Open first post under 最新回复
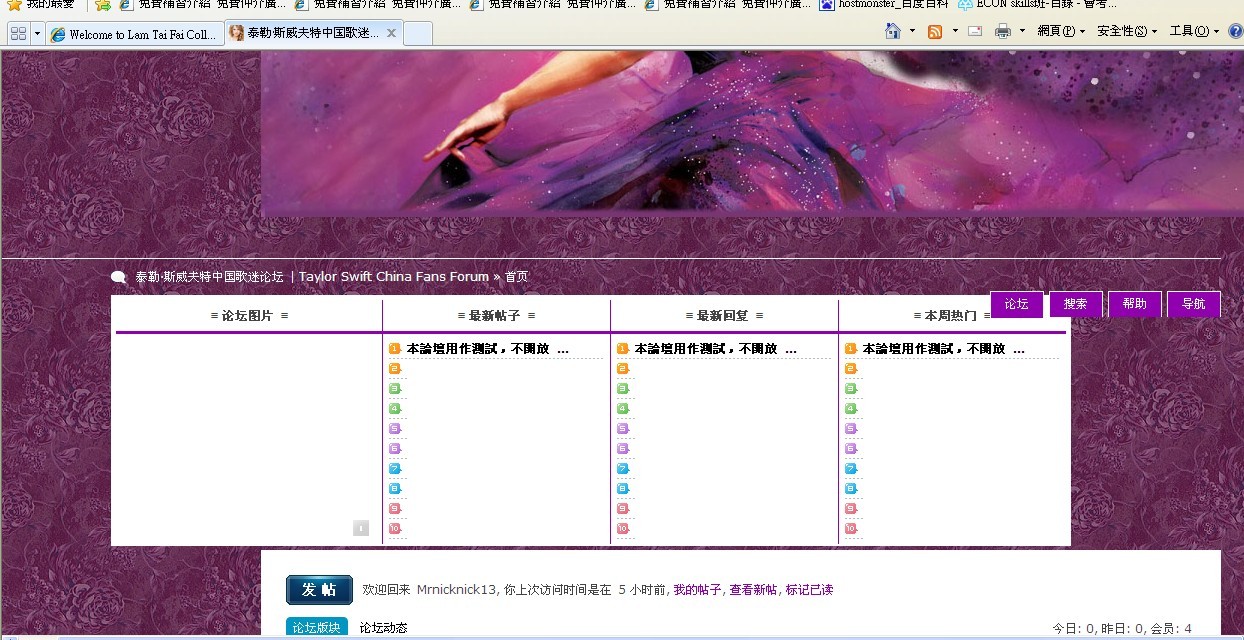1244x640 pixels. (715, 349)
